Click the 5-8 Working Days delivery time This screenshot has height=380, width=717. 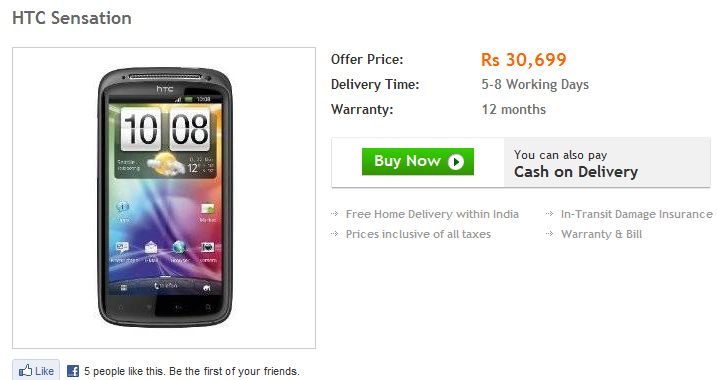[x=535, y=85]
